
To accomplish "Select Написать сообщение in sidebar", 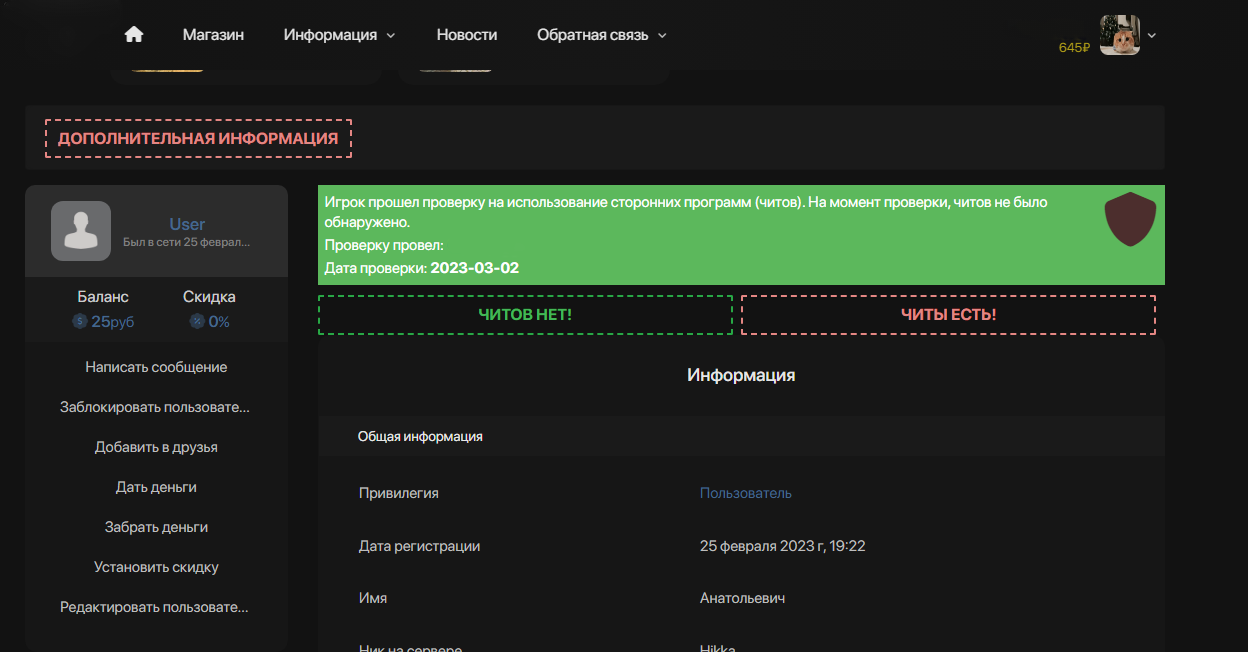I will pyautogui.click(x=156, y=367).
